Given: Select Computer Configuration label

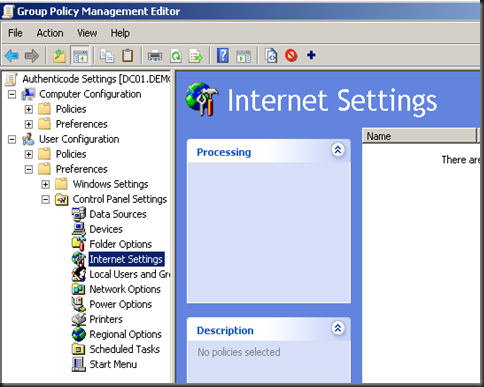Looking at the screenshot, I should pyautogui.click(x=90, y=94).
